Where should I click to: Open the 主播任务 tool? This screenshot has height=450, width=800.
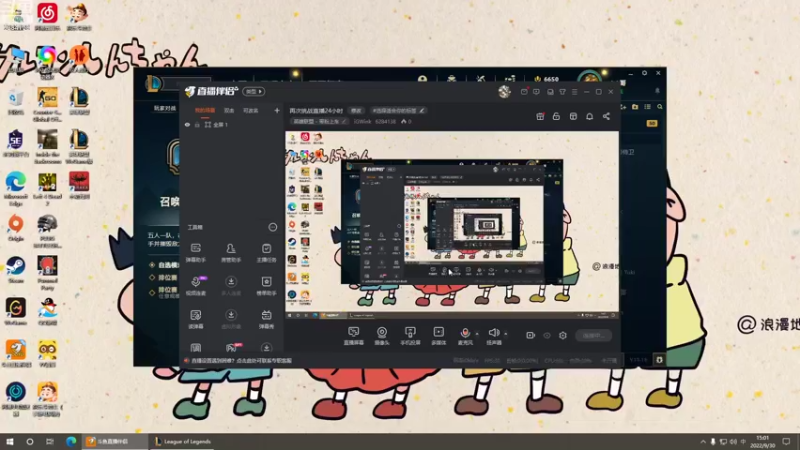[x=266, y=253]
